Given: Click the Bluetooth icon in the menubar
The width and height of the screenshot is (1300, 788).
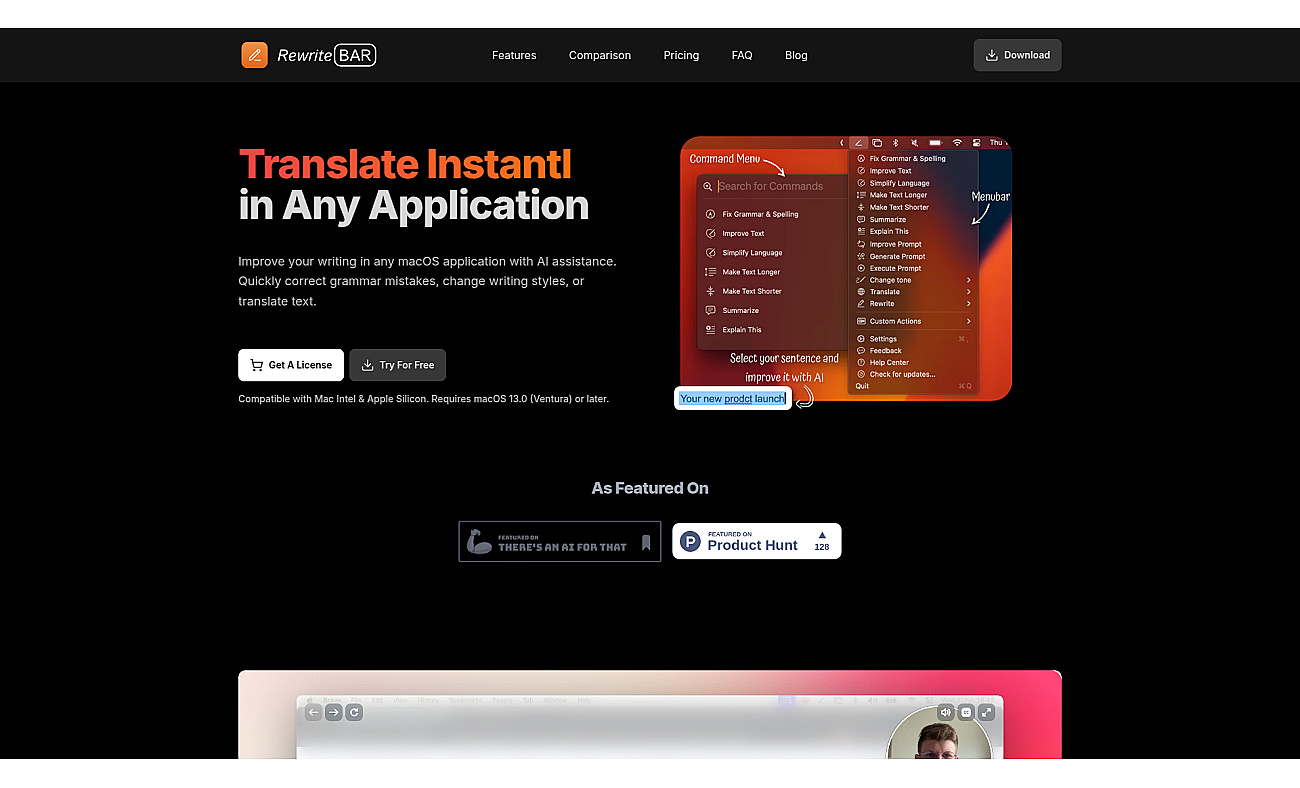Looking at the screenshot, I should coord(896,143).
